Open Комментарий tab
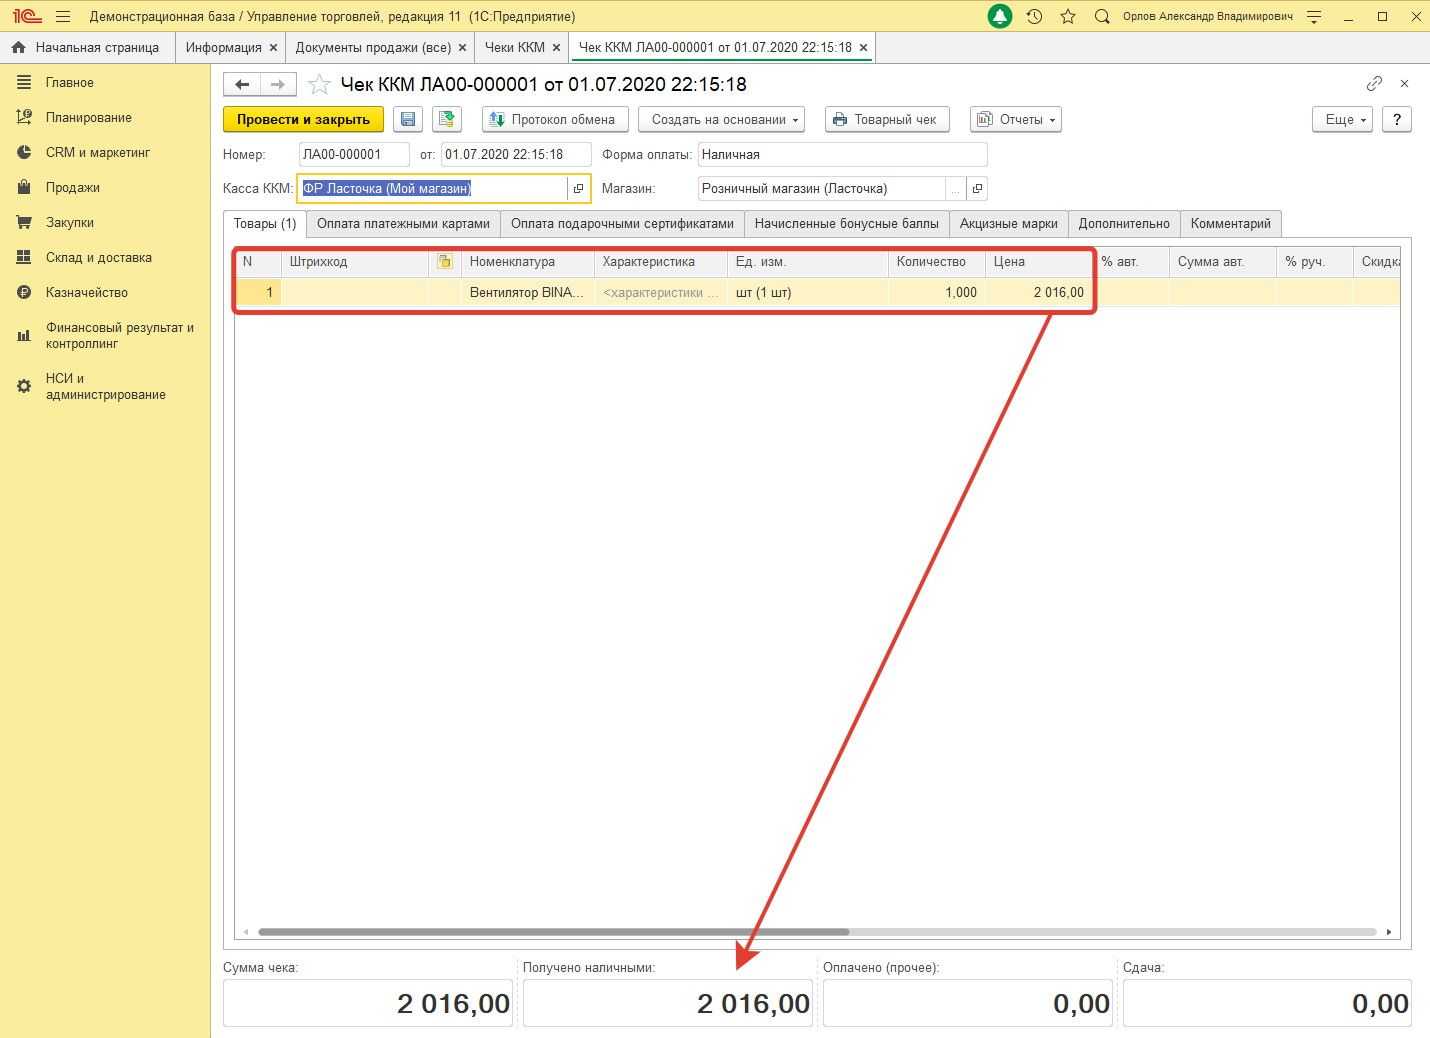This screenshot has width=1430, height=1038. tap(1230, 223)
